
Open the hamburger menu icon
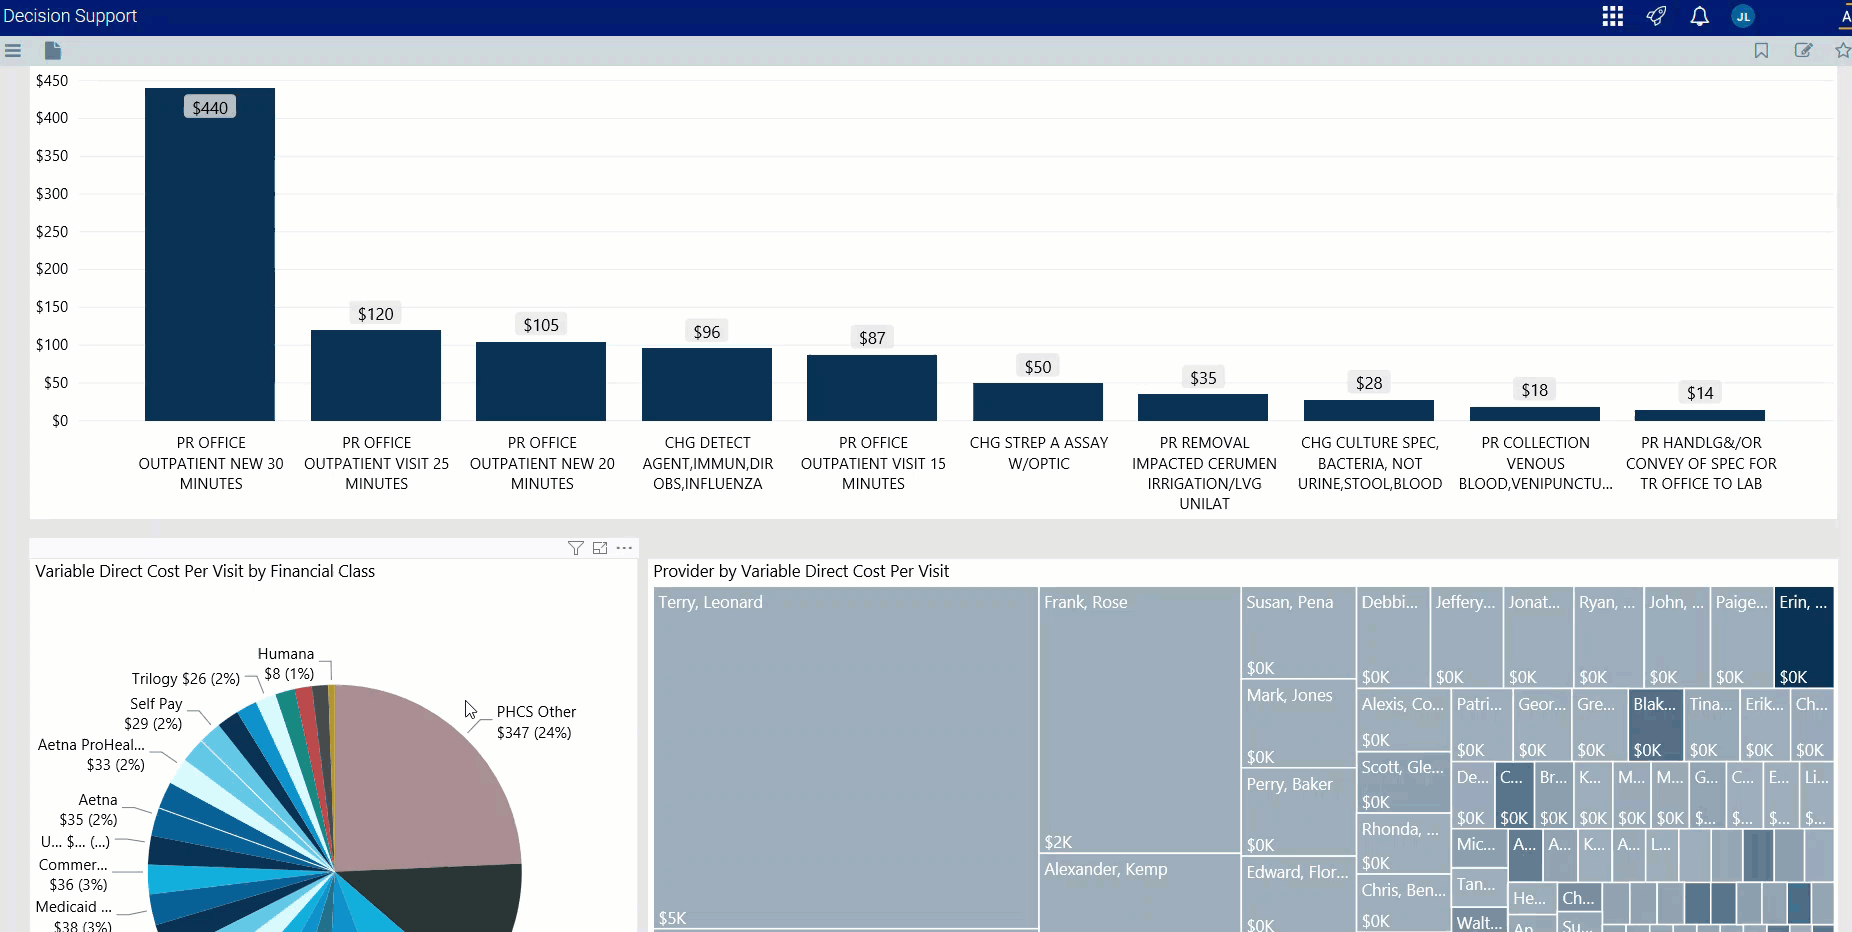[x=13, y=50]
